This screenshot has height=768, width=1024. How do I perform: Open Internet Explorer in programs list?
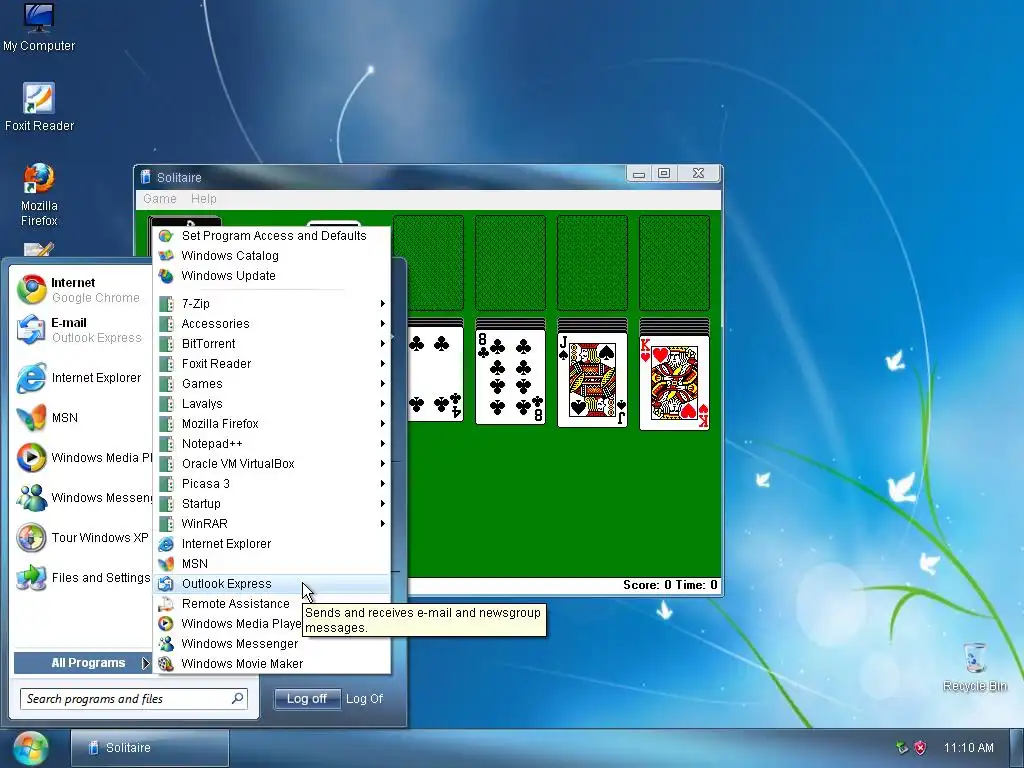coord(272,544)
